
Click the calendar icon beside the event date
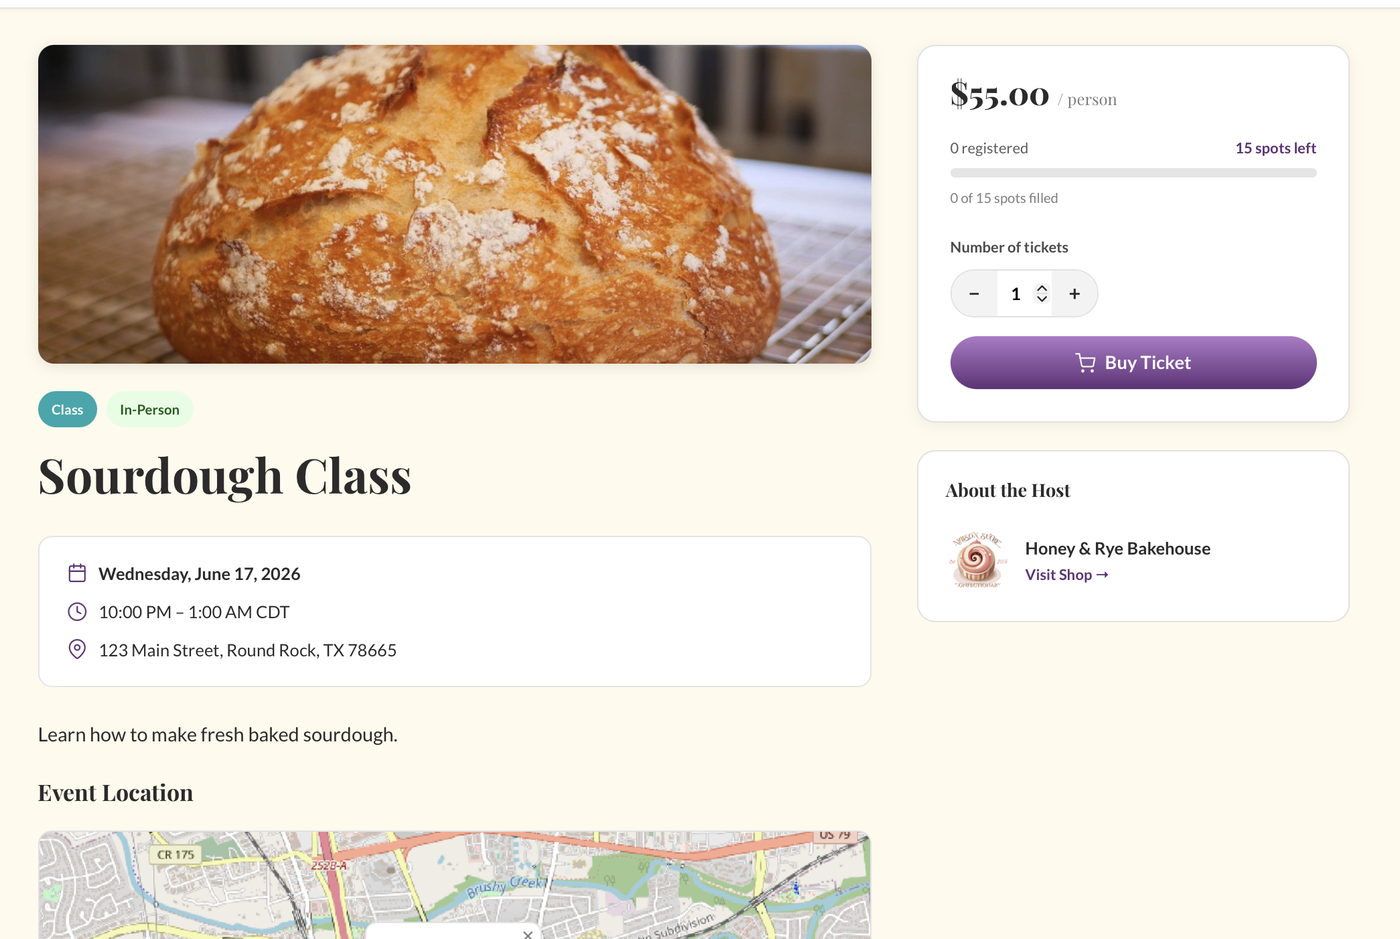point(77,573)
